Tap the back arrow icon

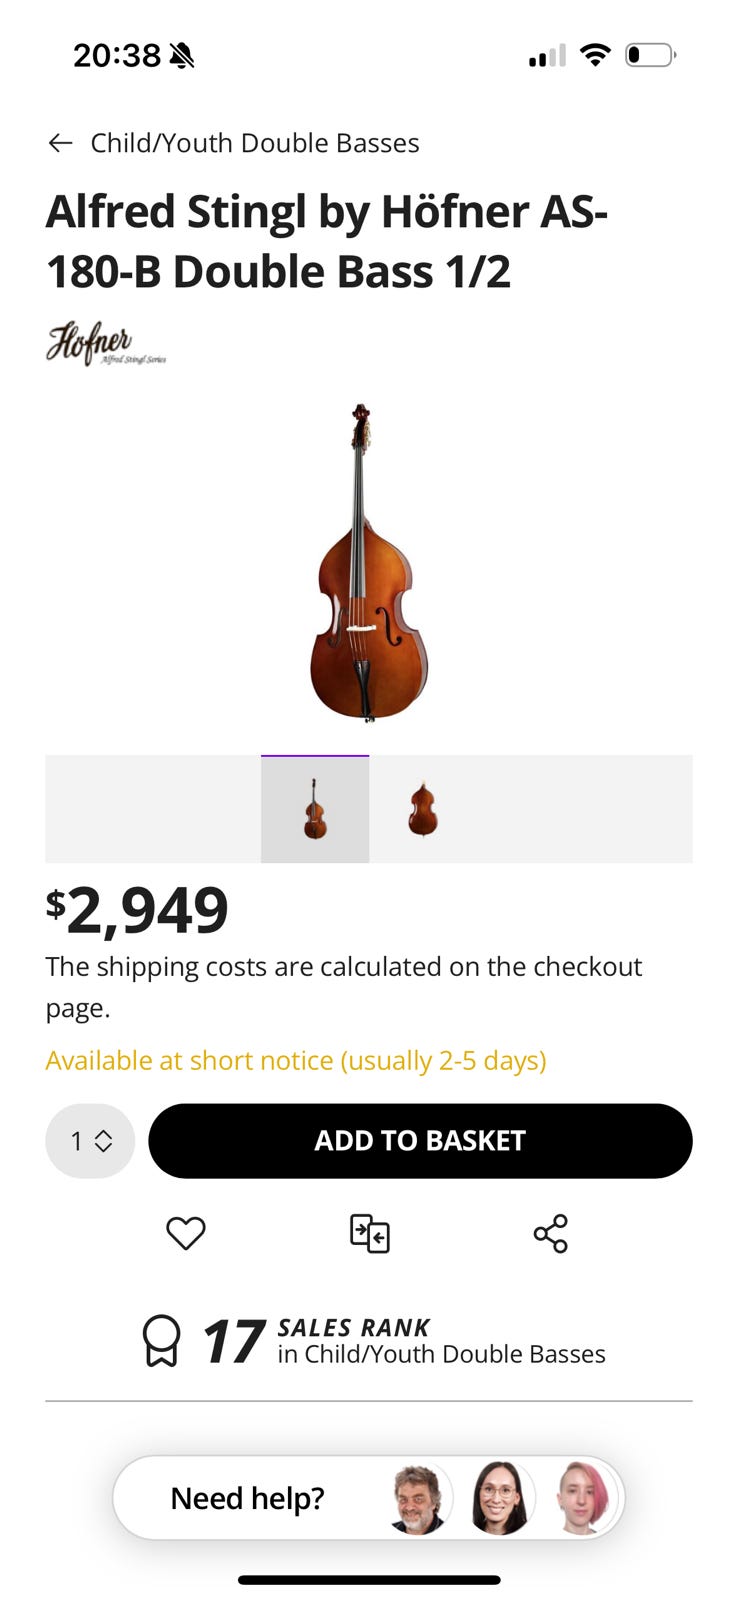(60, 143)
